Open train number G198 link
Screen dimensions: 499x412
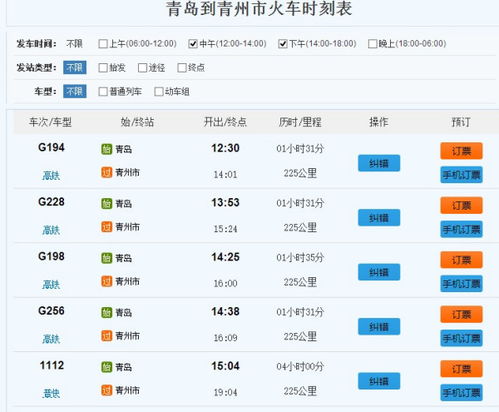pyautogui.click(x=51, y=256)
